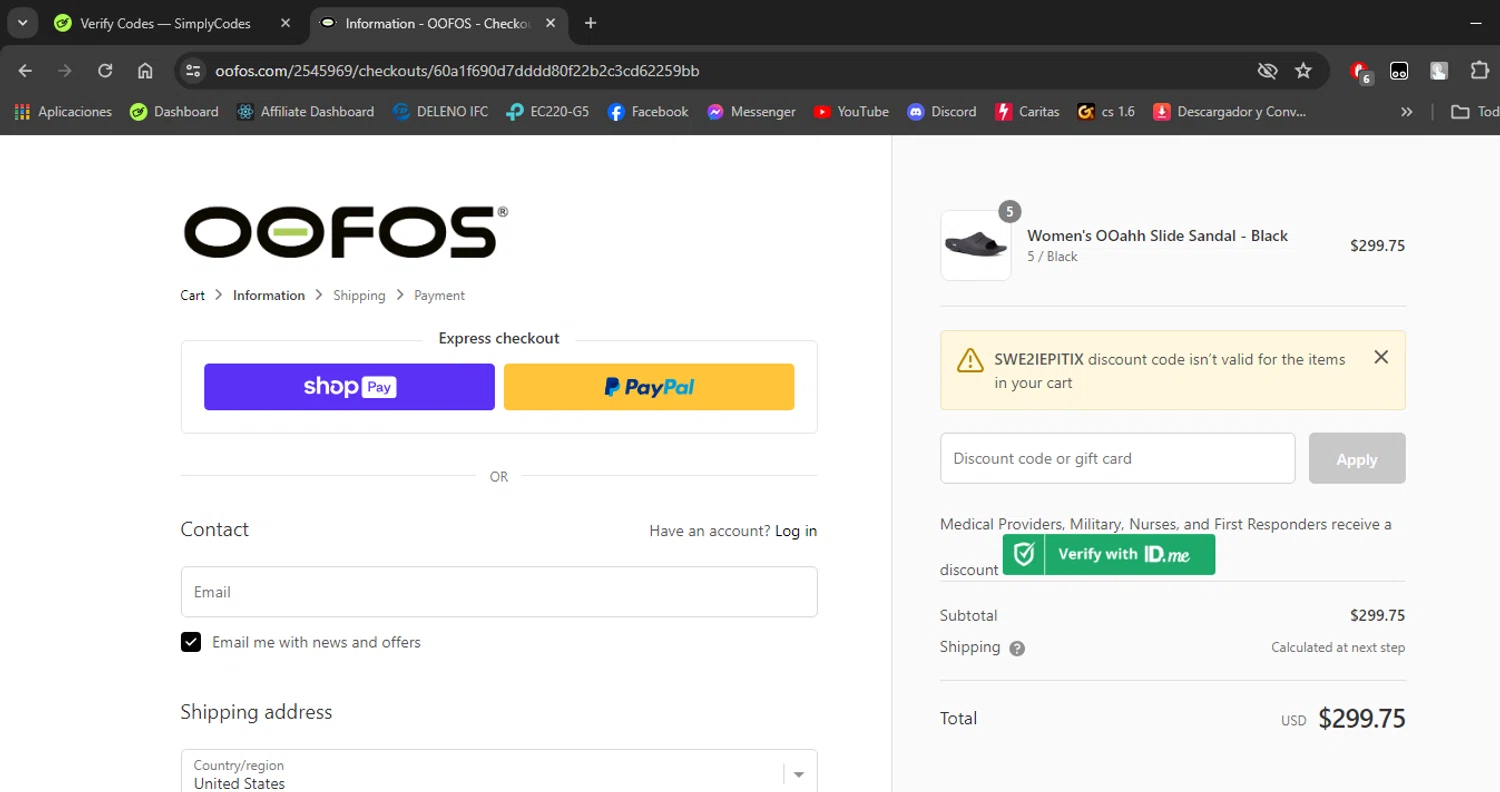
Task: Open the Descargador y Conv... bookmark
Action: 1230,112
